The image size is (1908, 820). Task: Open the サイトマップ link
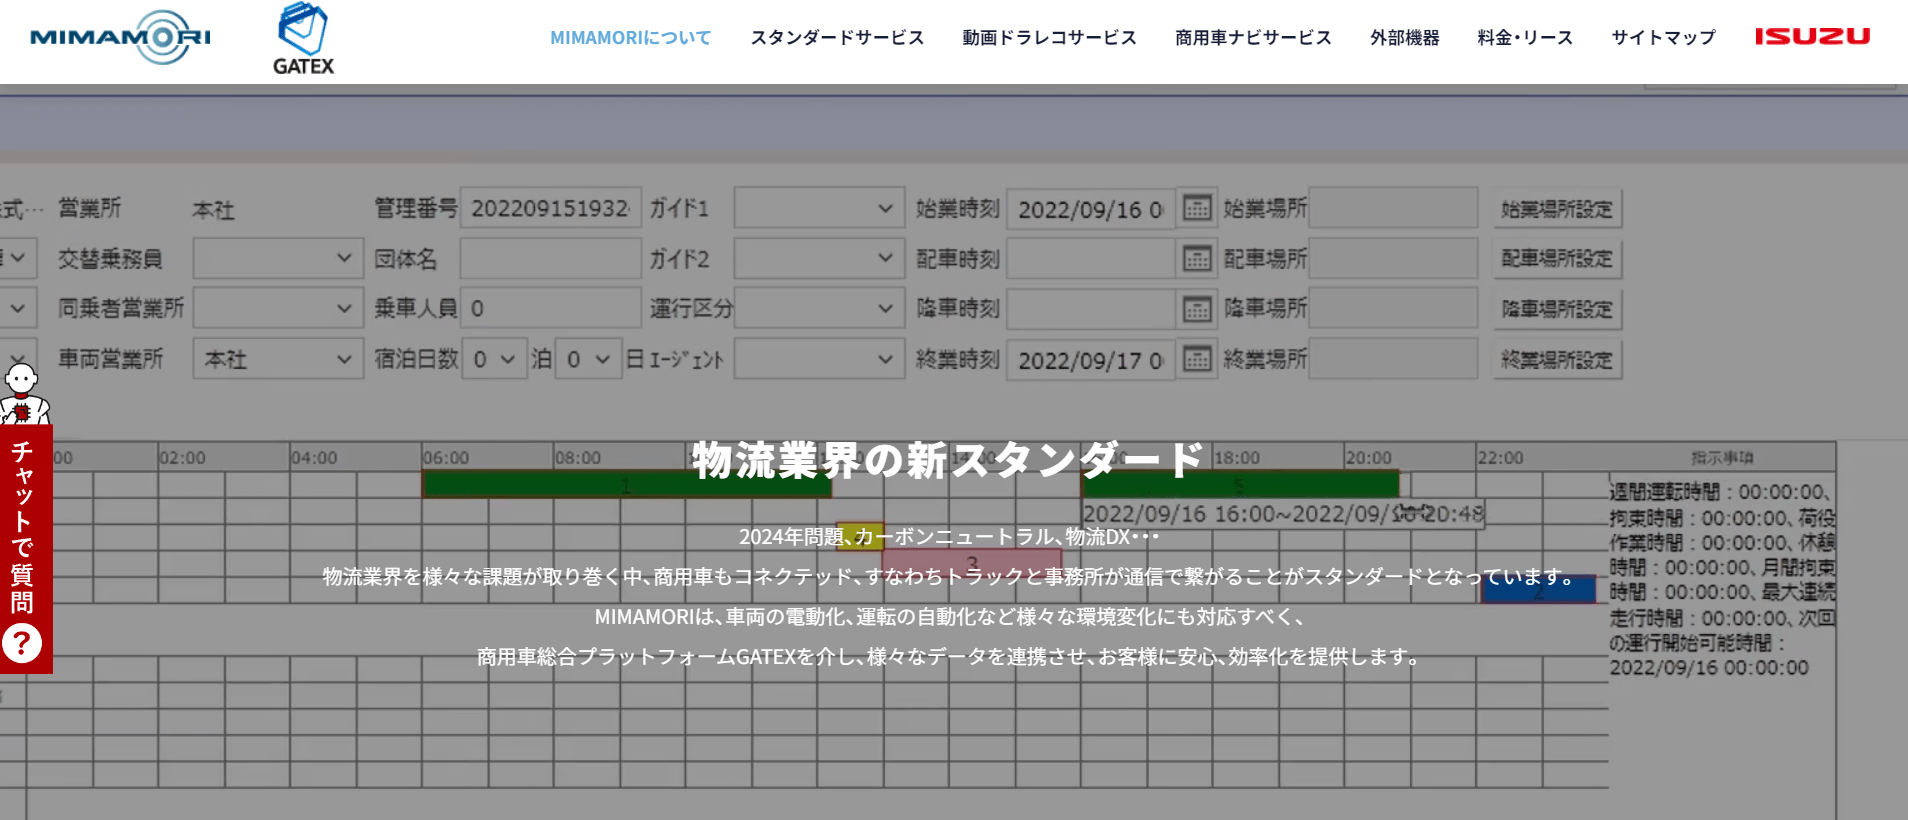pyautogui.click(x=1663, y=38)
